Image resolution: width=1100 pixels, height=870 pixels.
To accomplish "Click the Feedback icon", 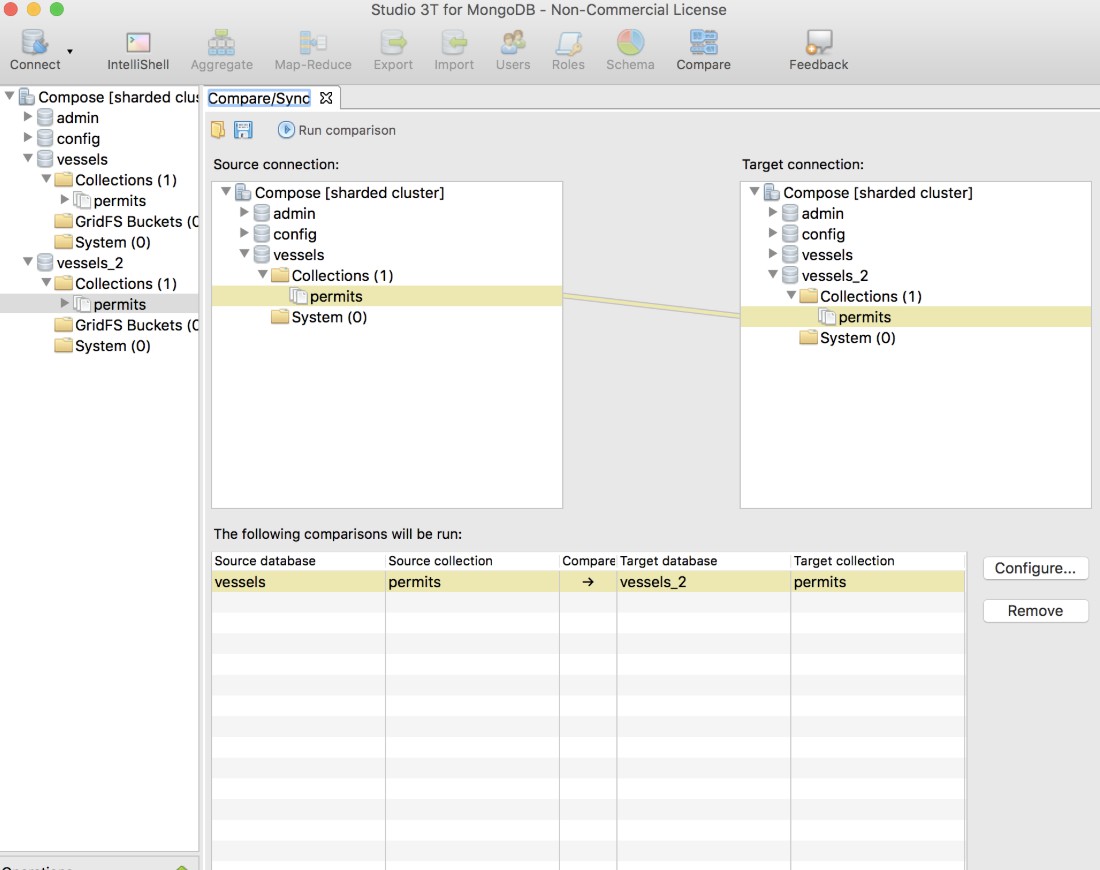I will click(x=818, y=49).
